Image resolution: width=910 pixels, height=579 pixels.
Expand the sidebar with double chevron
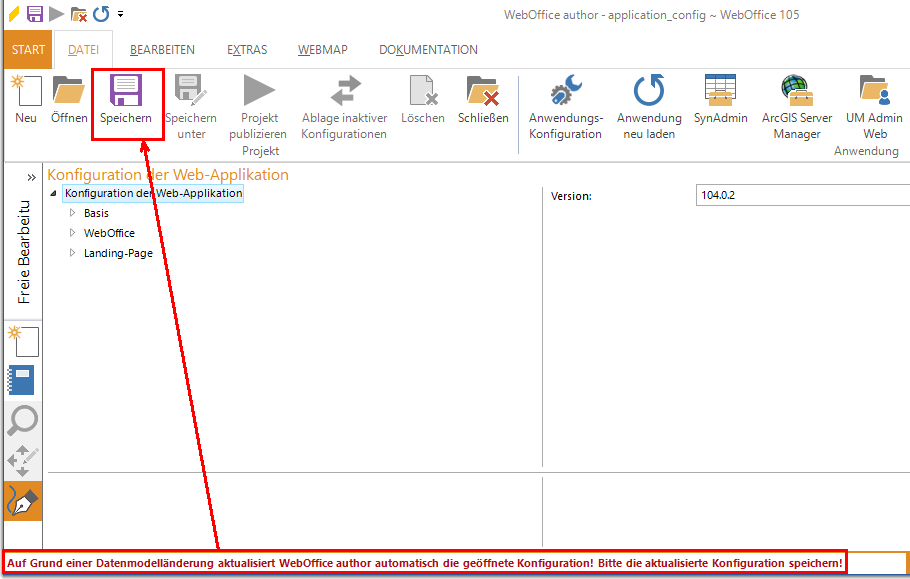click(31, 178)
